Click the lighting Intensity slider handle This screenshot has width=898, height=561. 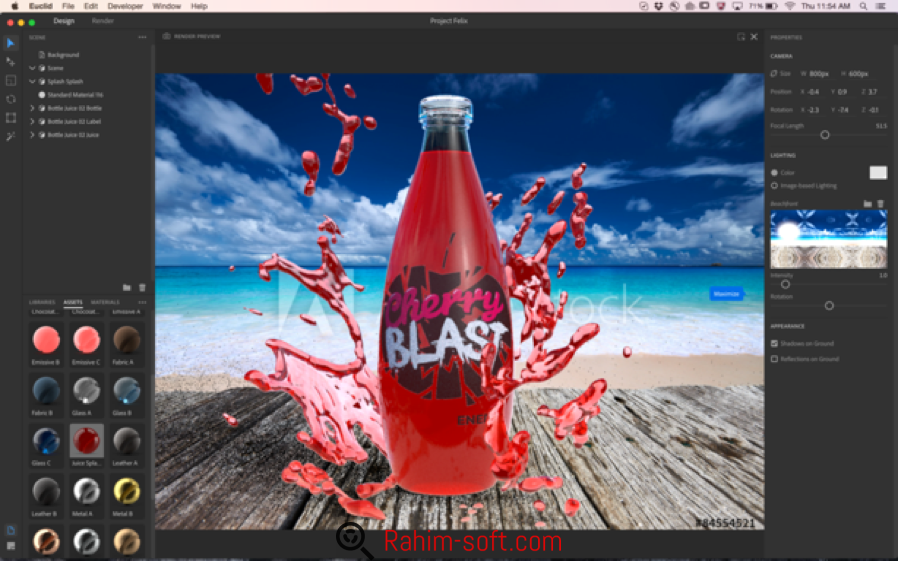coord(785,285)
